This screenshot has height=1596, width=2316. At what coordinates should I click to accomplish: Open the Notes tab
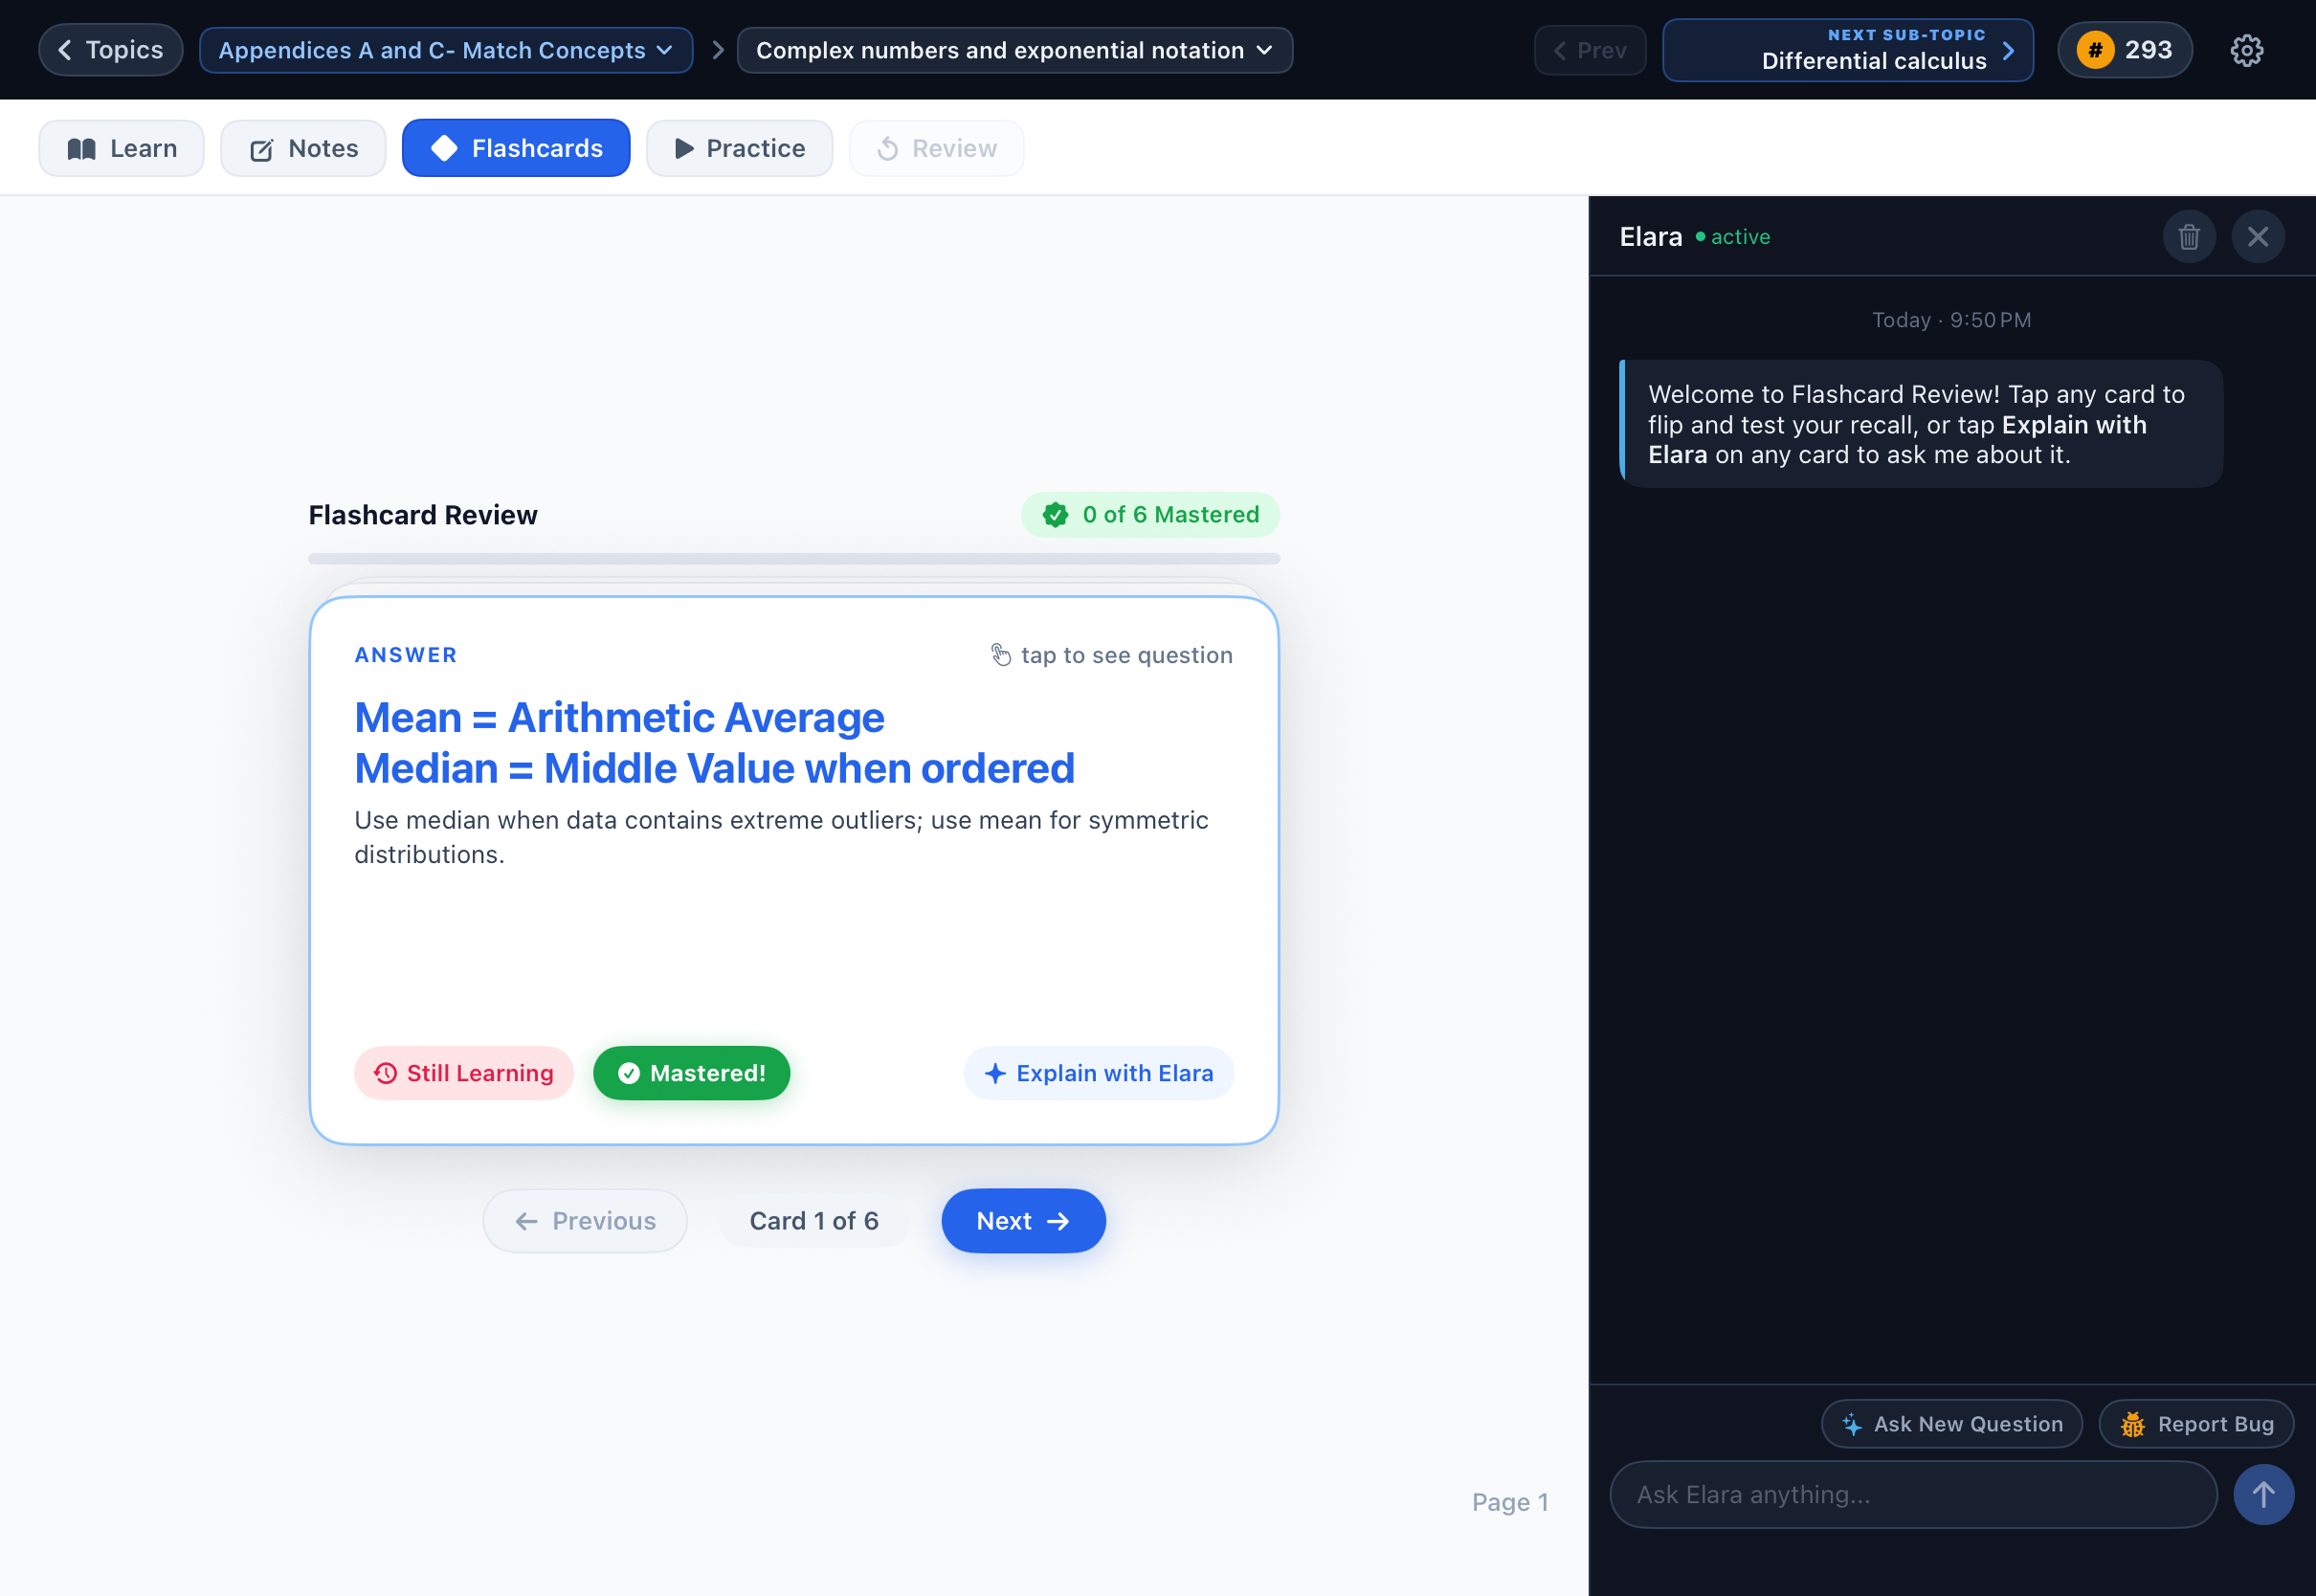point(303,148)
